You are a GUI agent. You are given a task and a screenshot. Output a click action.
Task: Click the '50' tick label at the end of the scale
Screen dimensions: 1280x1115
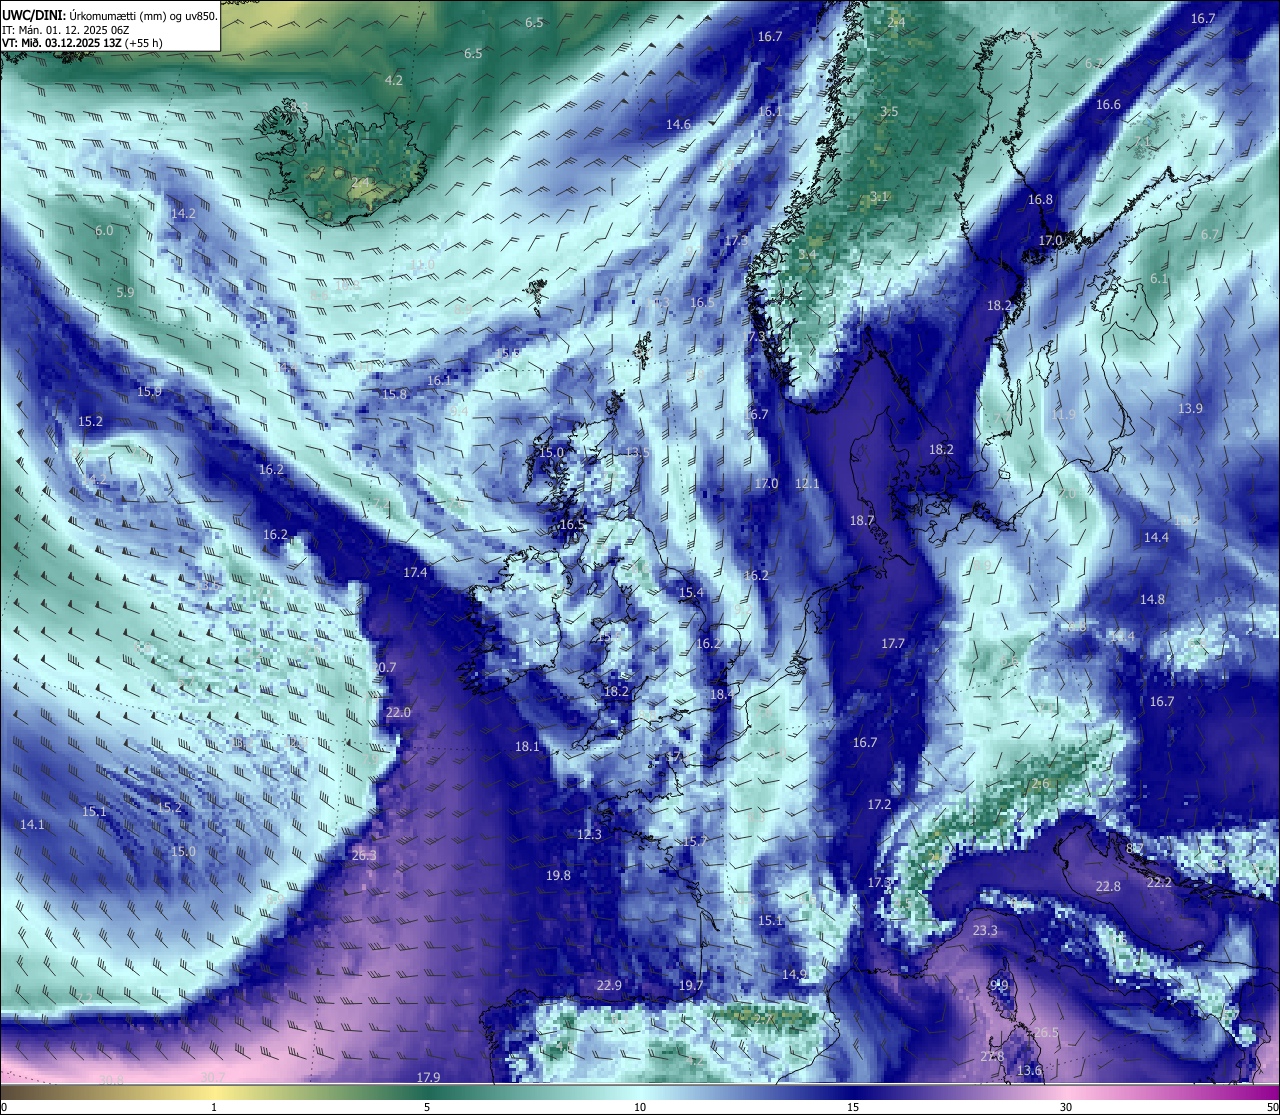pos(1272,1107)
